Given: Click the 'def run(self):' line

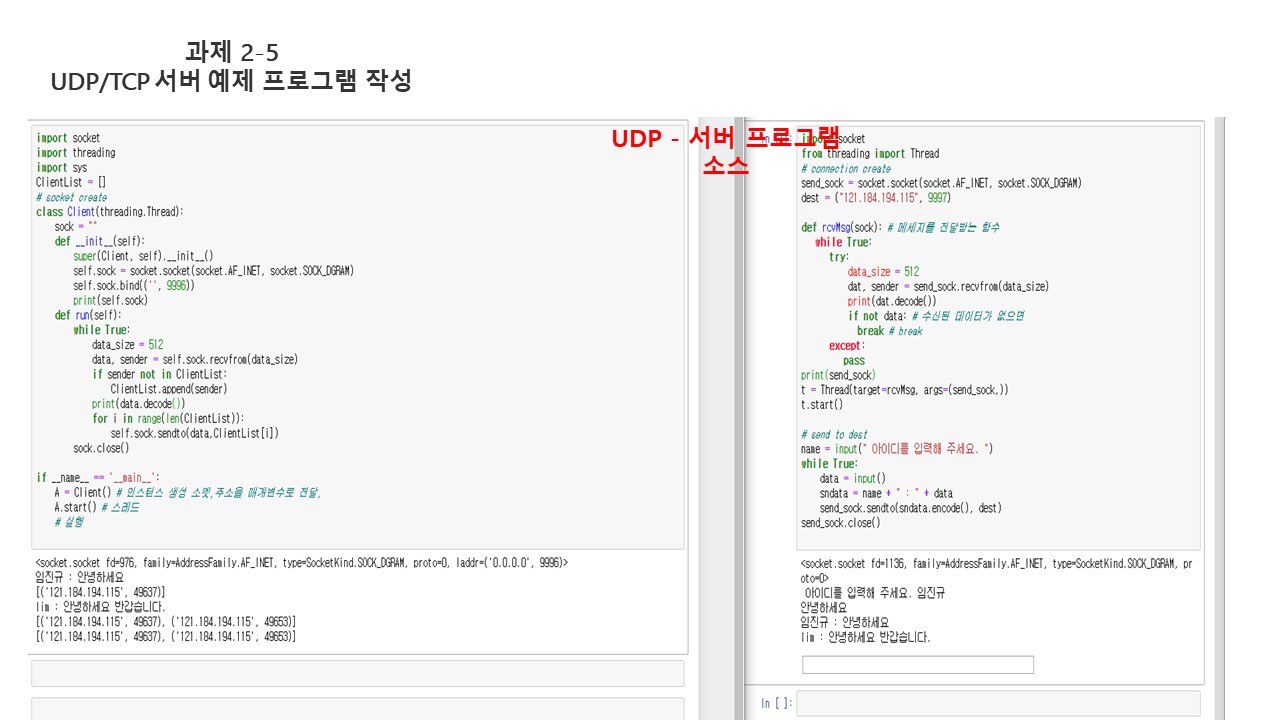Looking at the screenshot, I should point(88,315).
